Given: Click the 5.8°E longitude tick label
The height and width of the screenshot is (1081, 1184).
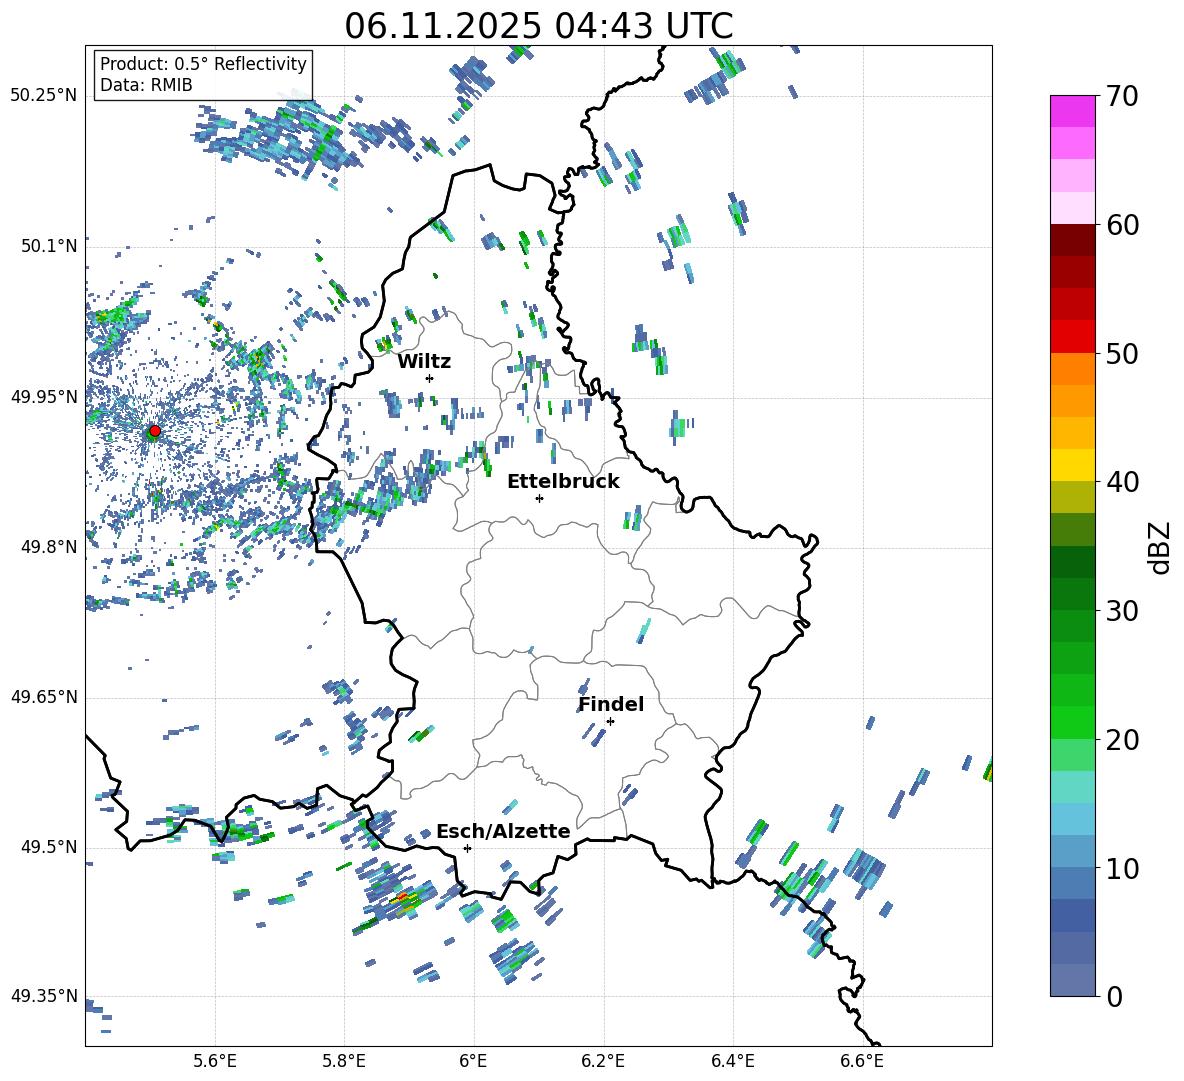Looking at the screenshot, I should 344,1061.
